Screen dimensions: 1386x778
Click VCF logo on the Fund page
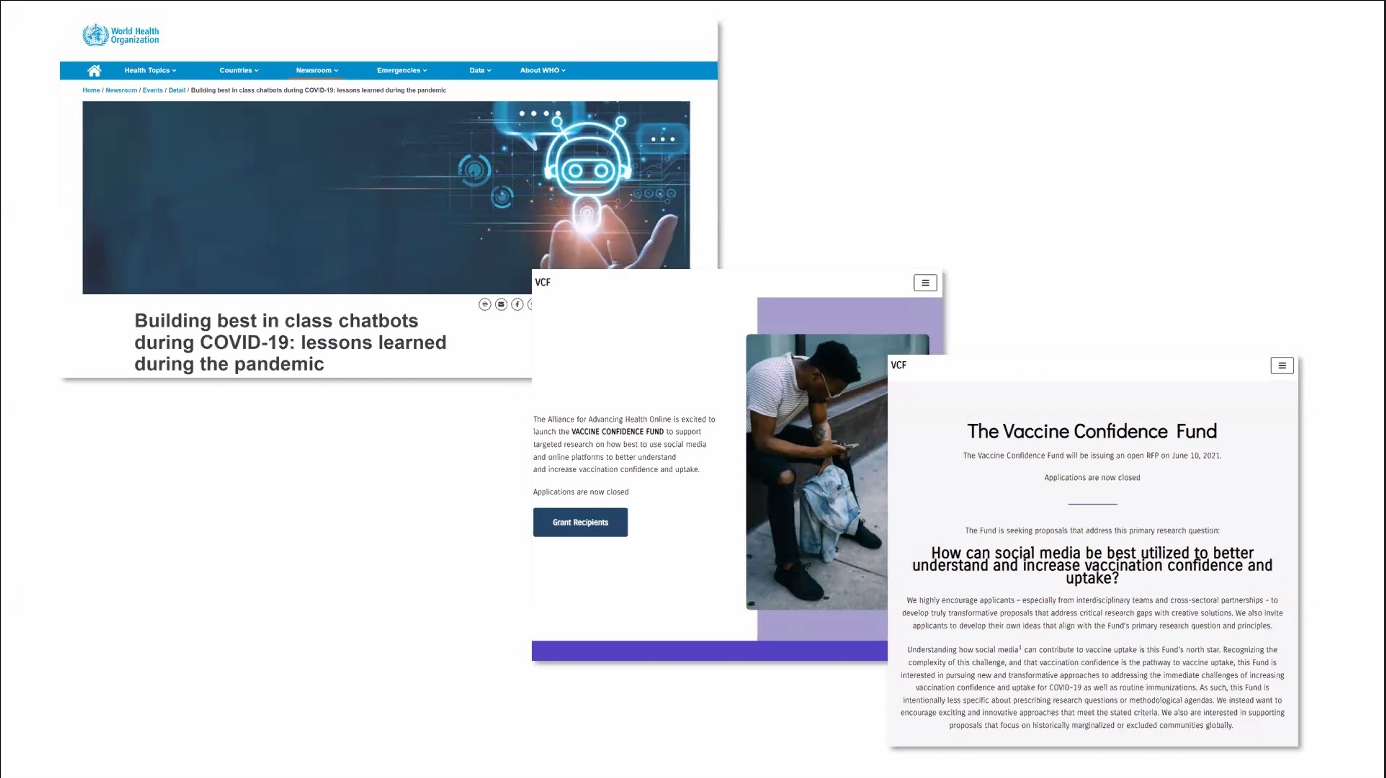tap(899, 365)
